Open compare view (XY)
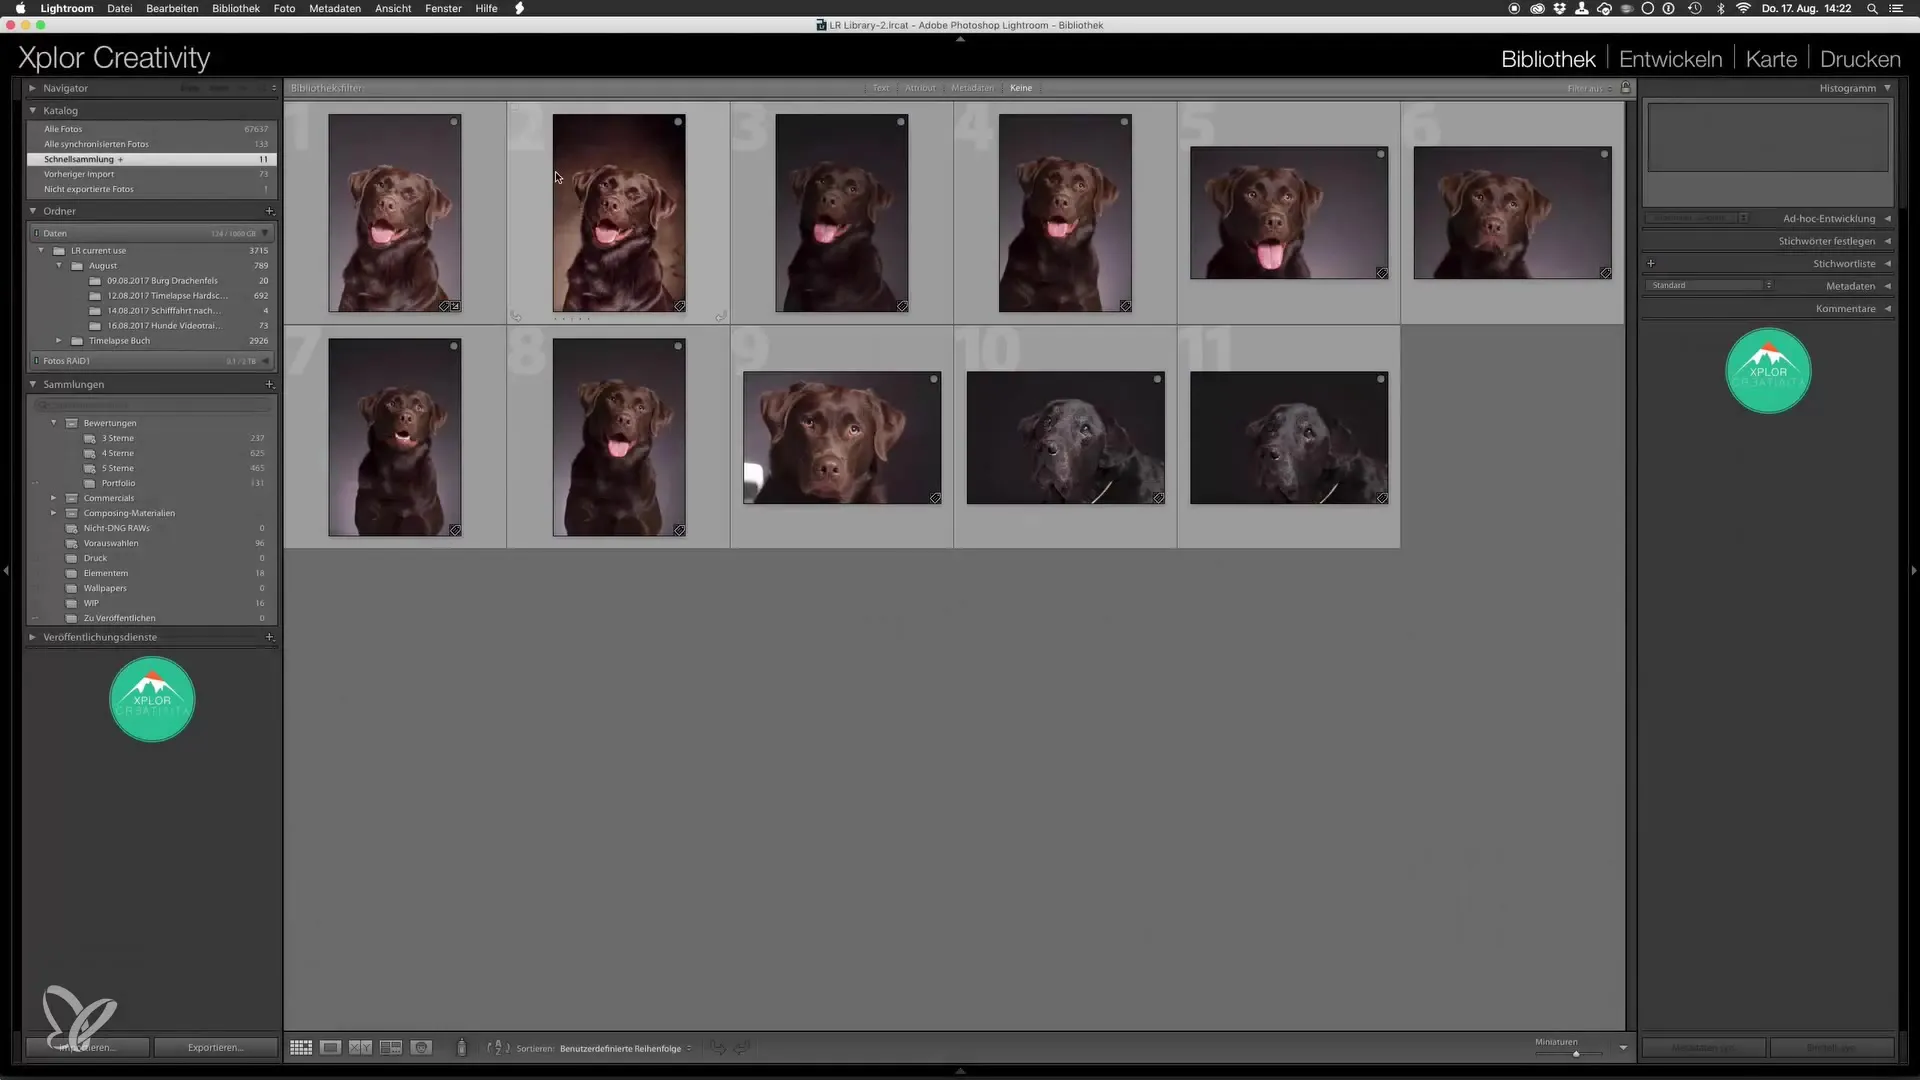Image resolution: width=1920 pixels, height=1080 pixels. 360,1048
